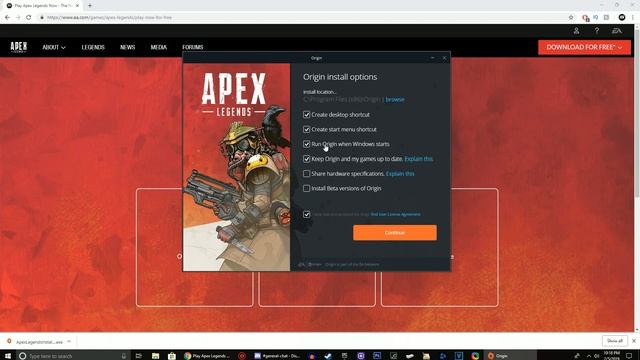The width and height of the screenshot is (640, 360).
Task: Open the LEGENDS nav item
Action: click(x=93, y=47)
